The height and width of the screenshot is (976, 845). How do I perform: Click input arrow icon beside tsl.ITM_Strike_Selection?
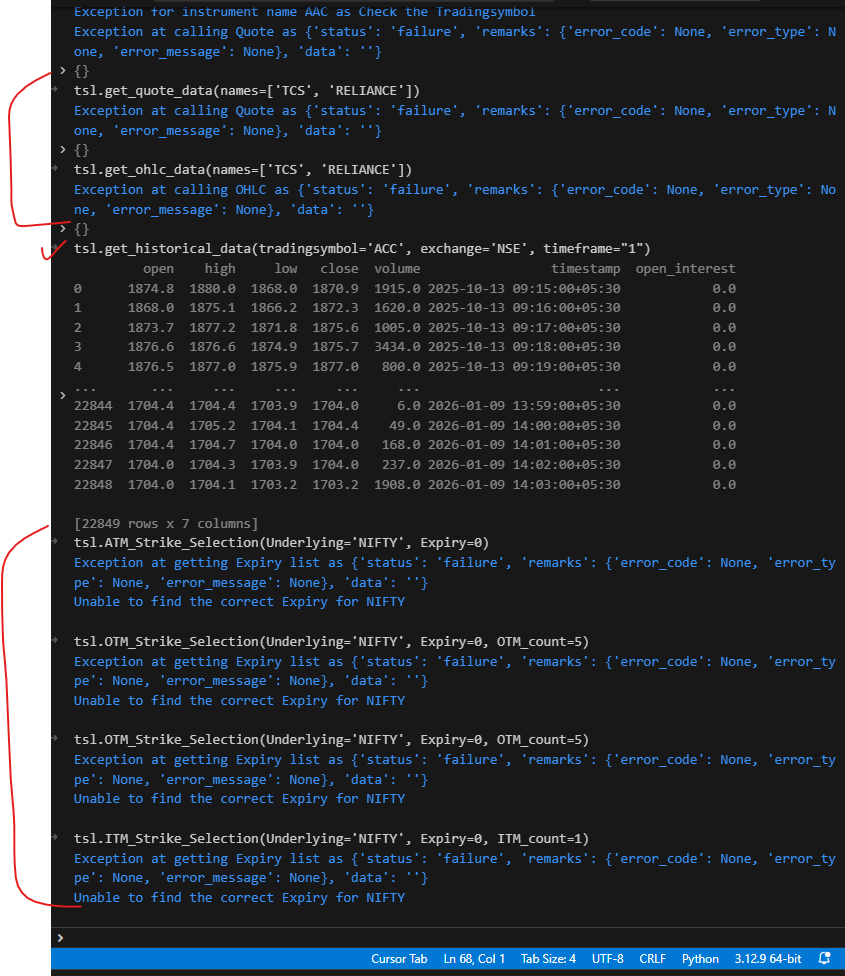pyautogui.click(x=63, y=839)
